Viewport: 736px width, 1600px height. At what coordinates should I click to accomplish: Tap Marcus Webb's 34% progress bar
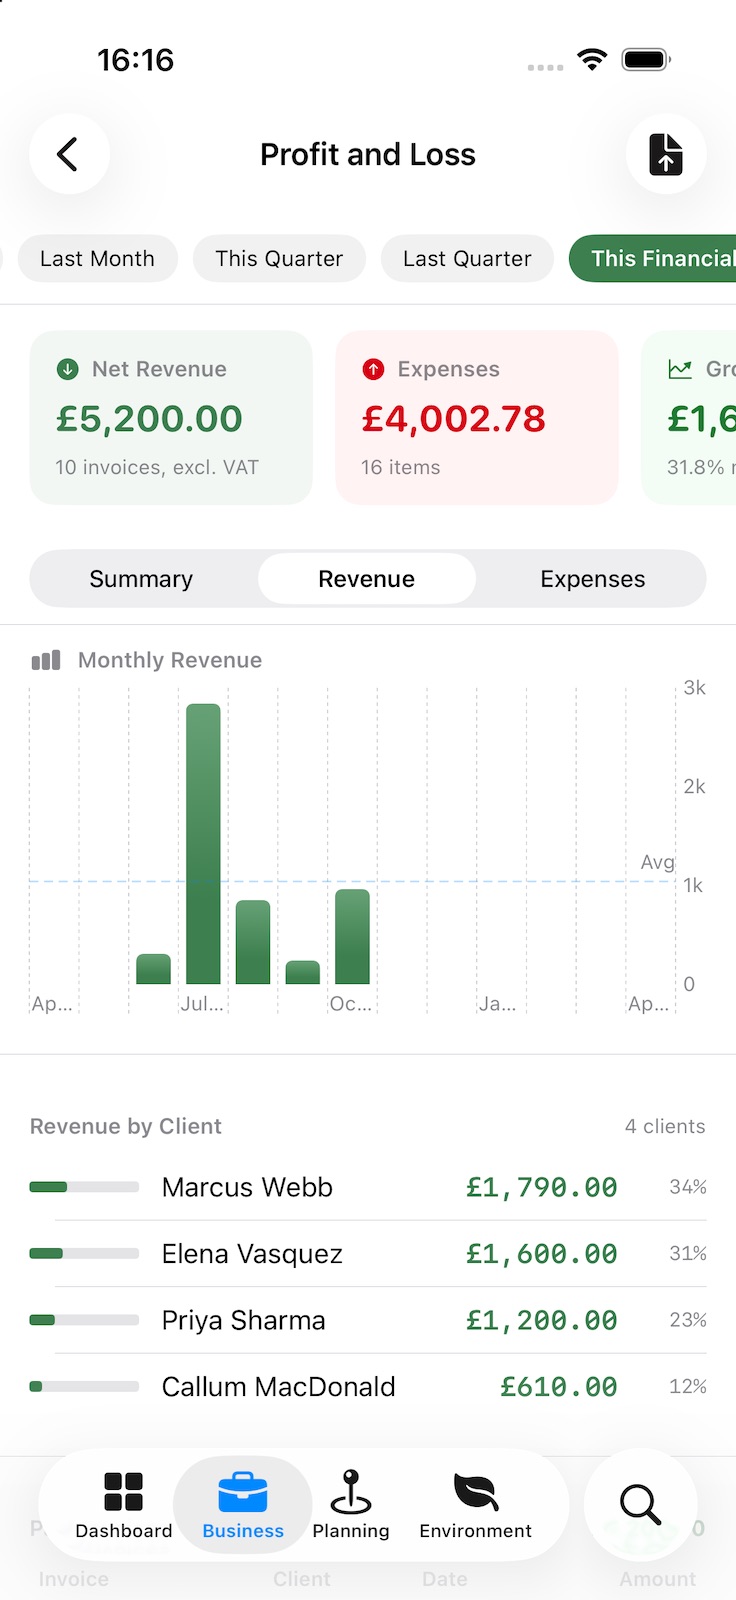click(84, 1187)
